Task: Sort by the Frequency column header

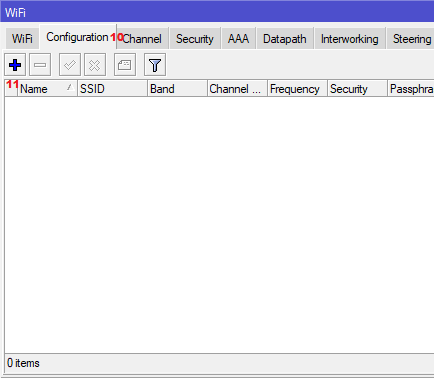Action: (297, 89)
